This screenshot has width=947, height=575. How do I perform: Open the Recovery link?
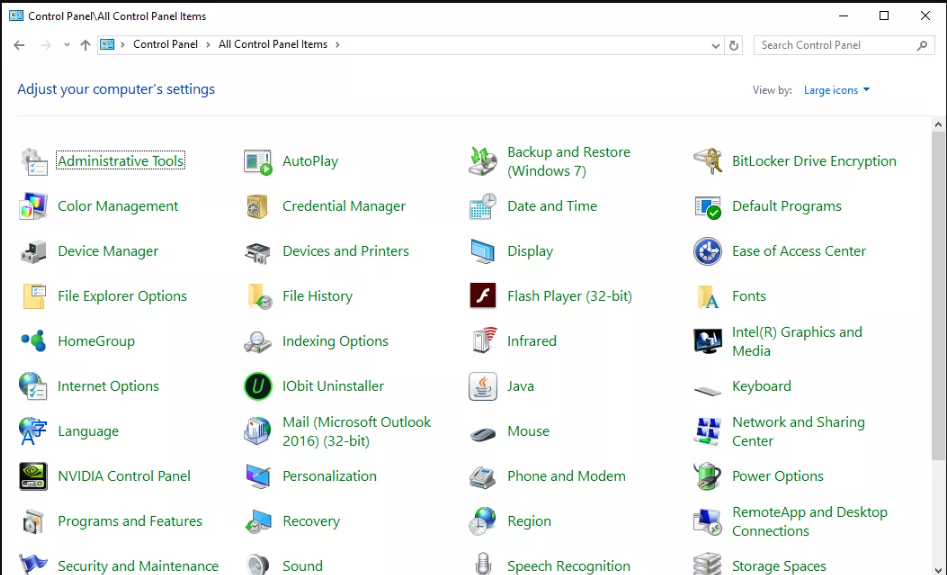[311, 521]
